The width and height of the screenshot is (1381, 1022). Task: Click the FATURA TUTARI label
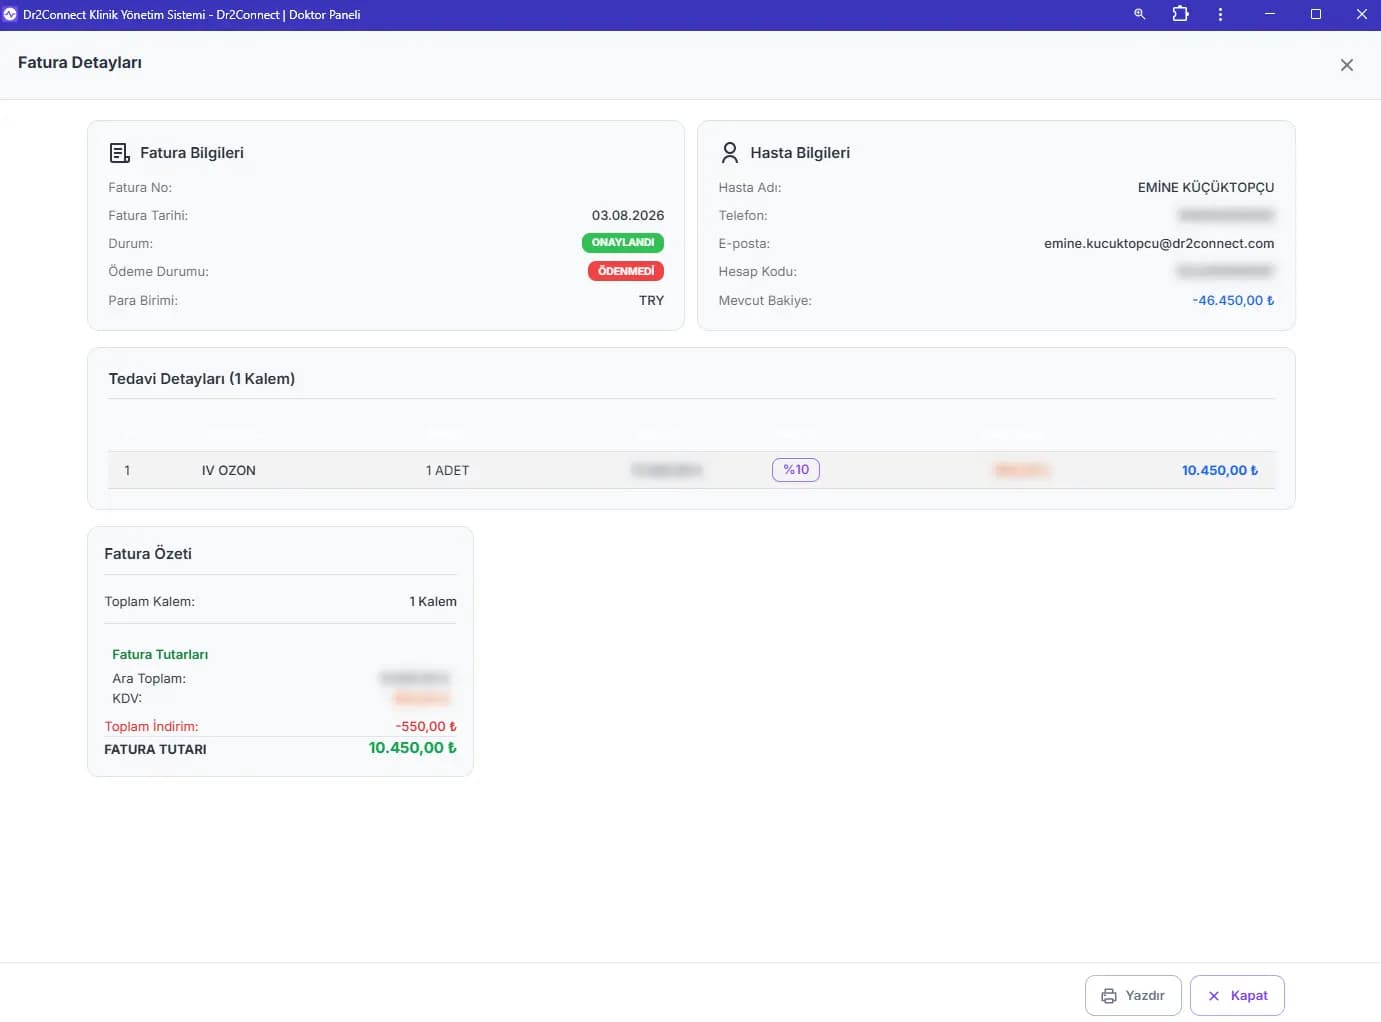[155, 749]
